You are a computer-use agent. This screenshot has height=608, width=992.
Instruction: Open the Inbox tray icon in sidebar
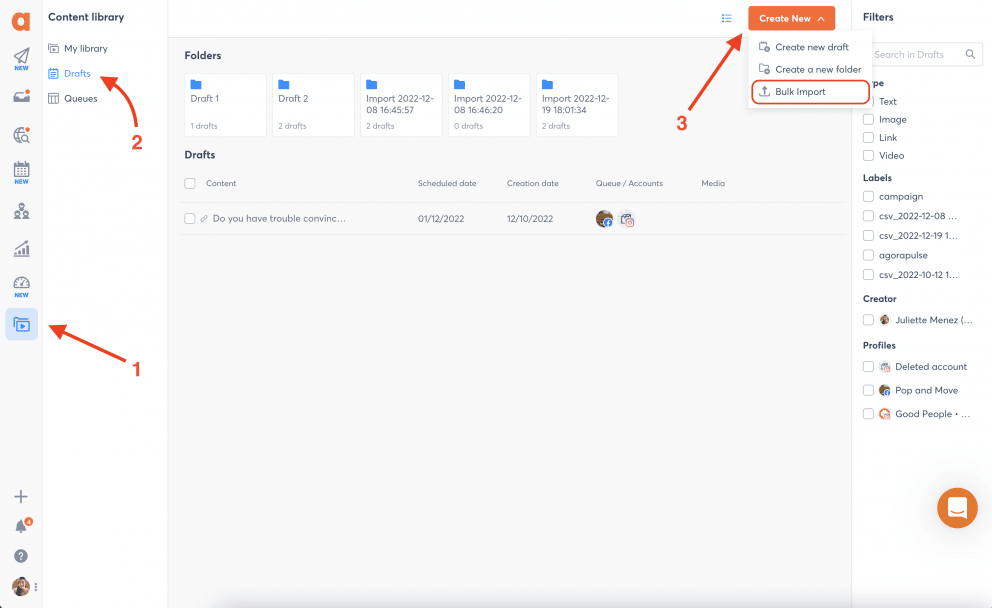[x=22, y=97]
